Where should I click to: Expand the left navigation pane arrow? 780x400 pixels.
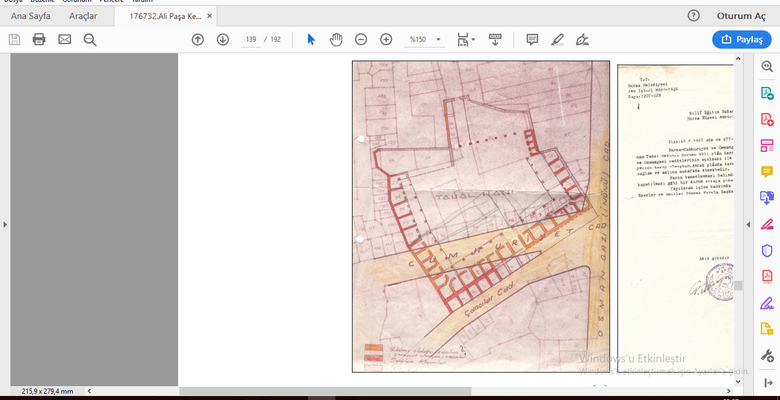[5, 225]
